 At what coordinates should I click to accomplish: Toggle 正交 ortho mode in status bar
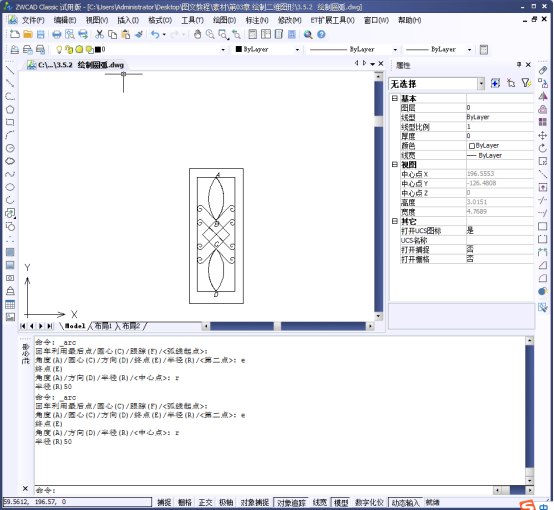pyautogui.click(x=205, y=502)
